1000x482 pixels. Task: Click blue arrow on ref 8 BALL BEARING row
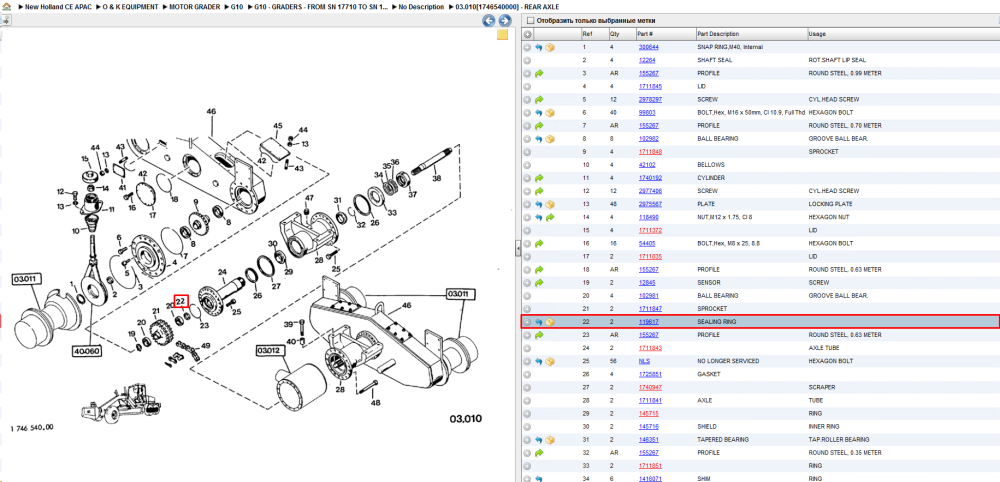click(539, 138)
